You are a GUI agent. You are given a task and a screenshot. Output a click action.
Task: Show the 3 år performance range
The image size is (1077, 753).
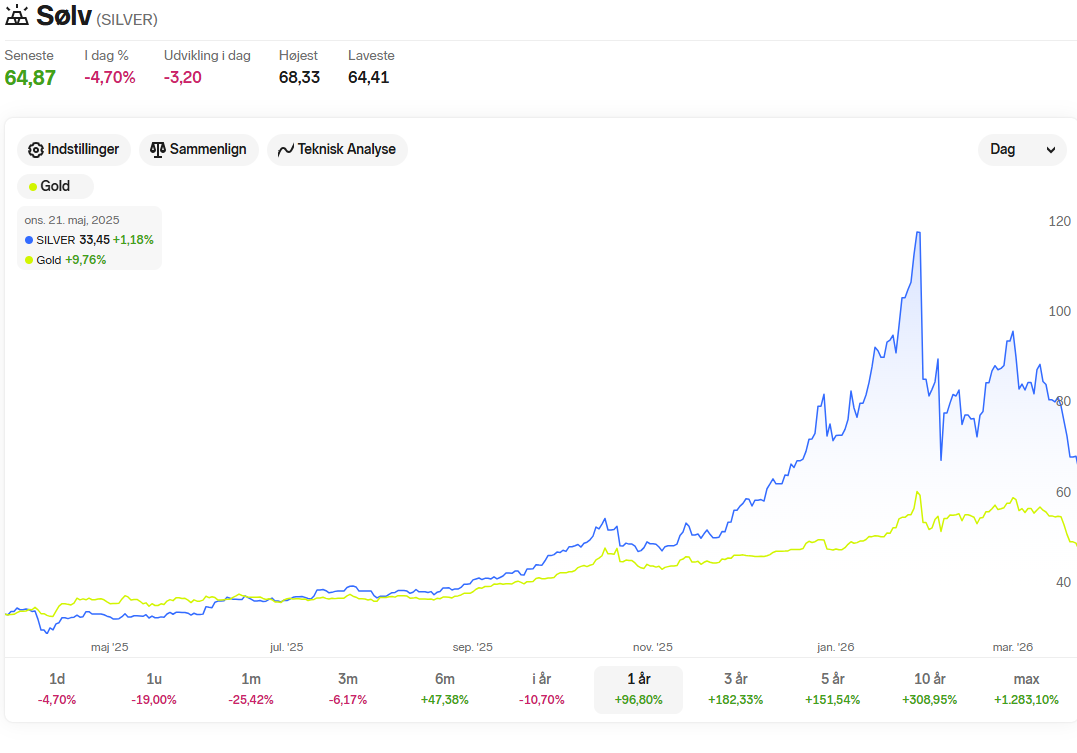(x=736, y=689)
